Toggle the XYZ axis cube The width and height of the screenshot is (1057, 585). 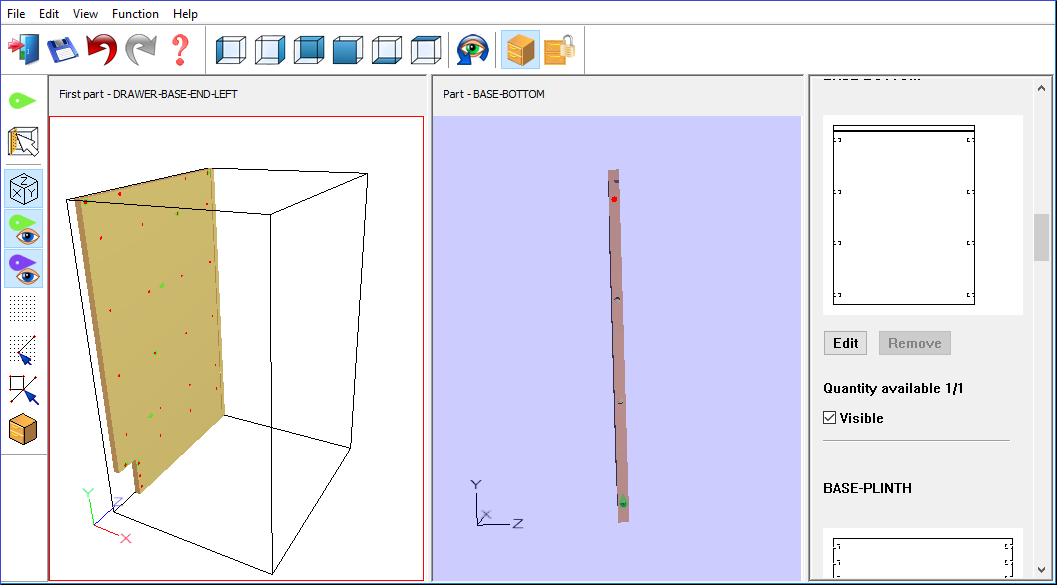click(x=24, y=188)
